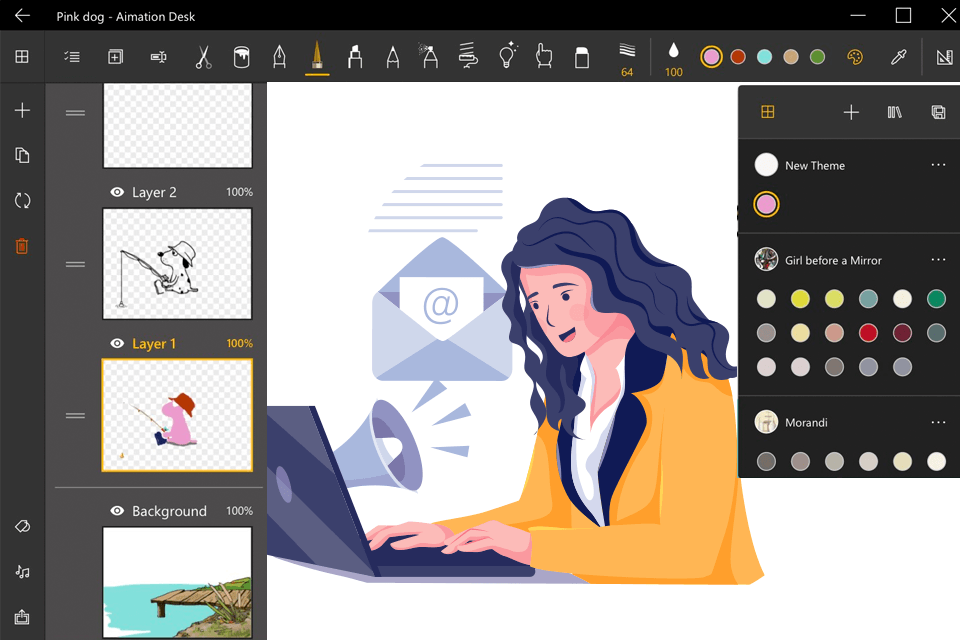This screenshot has height=640, width=960.
Task: Select the Girl before a Mirror palette title
Action: point(833,260)
